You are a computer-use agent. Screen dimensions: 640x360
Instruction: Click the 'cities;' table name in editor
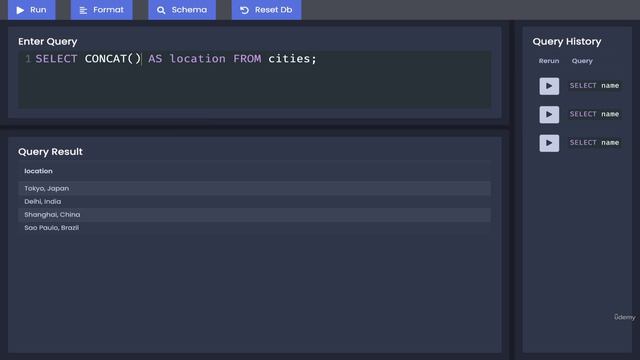292,59
